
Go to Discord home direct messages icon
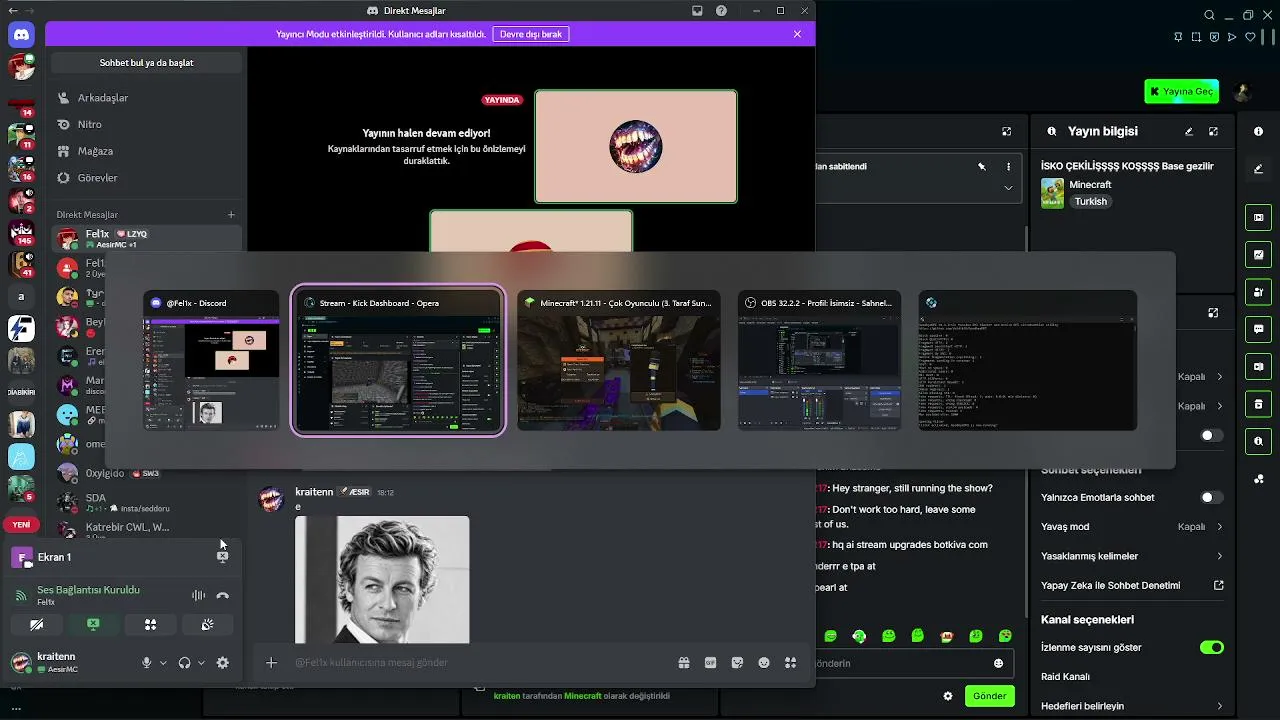coord(21,36)
